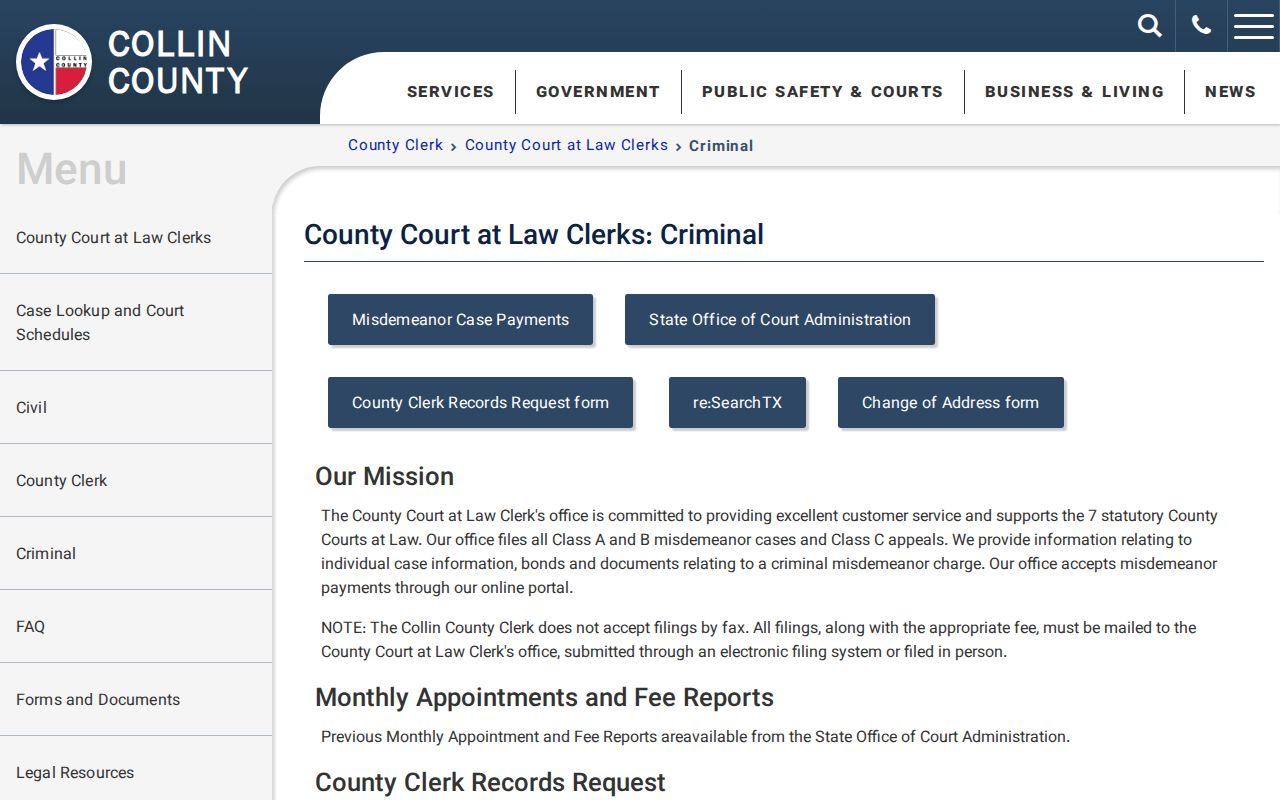Open the Business & Living menu
Image resolution: width=1280 pixels, height=800 pixels.
click(1074, 91)
